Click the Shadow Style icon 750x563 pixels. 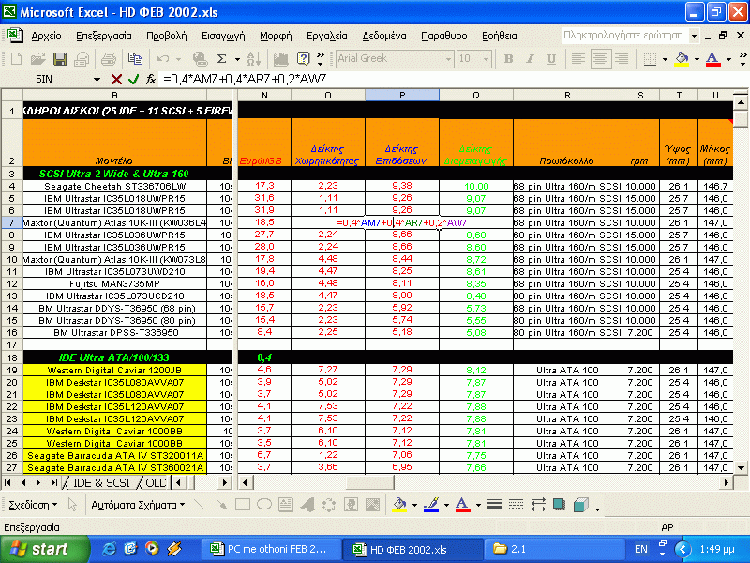click(x=559, y=505)
